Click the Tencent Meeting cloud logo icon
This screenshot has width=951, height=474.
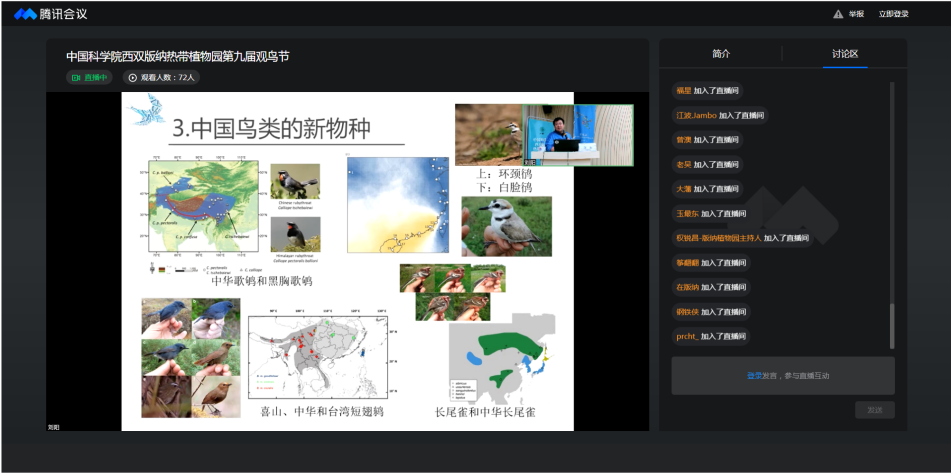pyautogui.click(x=25, y=14)
